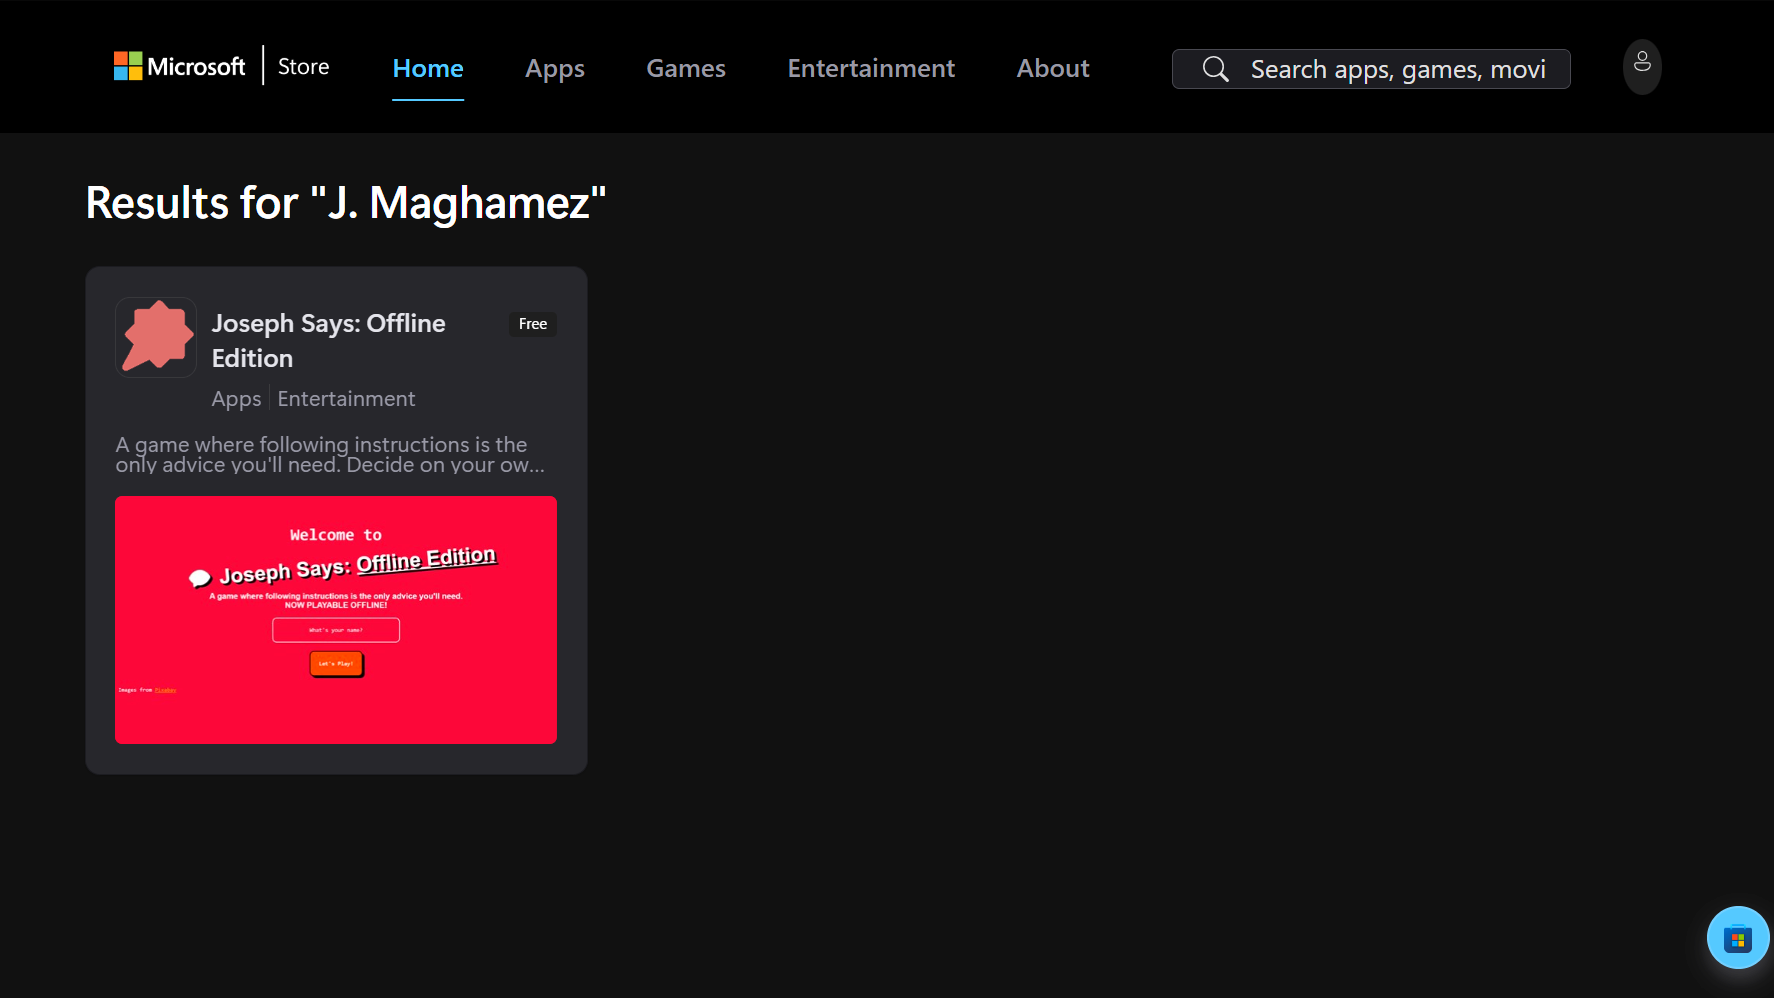Focus the Search apps, games input field

[1371, 69]
